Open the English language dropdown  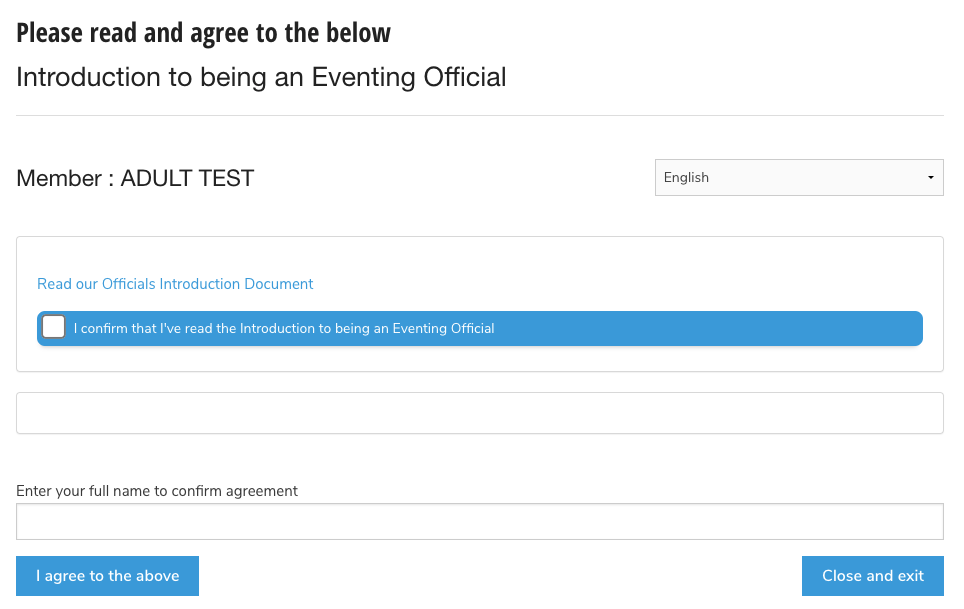coord(798,177)
